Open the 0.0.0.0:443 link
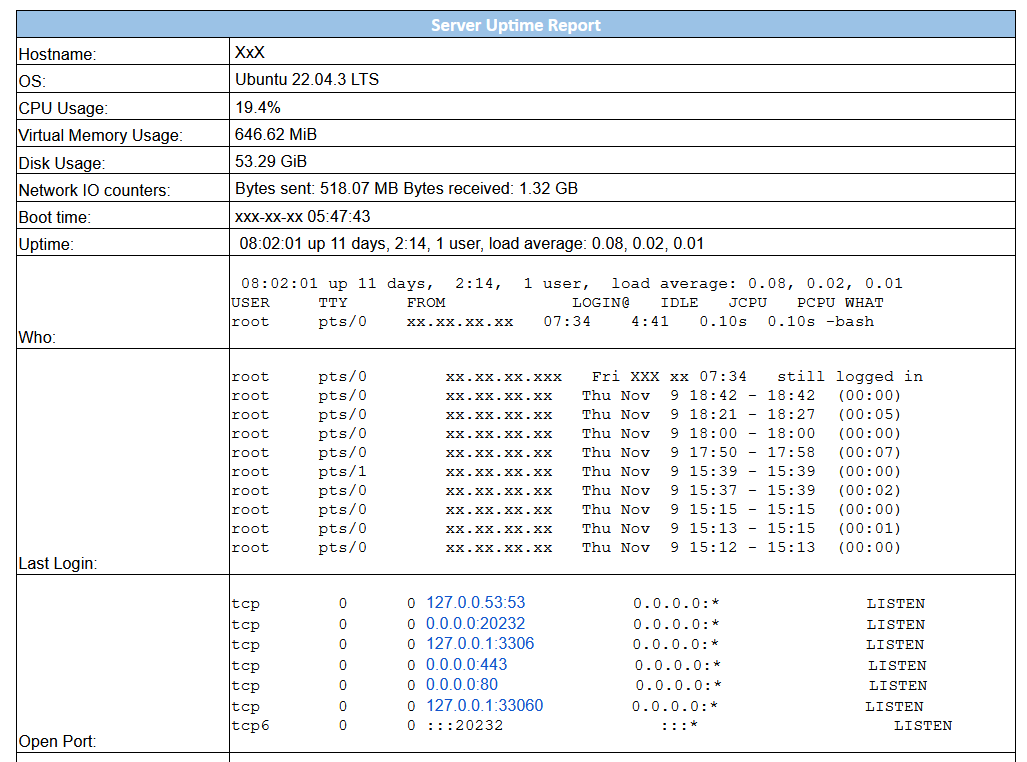 466,664
